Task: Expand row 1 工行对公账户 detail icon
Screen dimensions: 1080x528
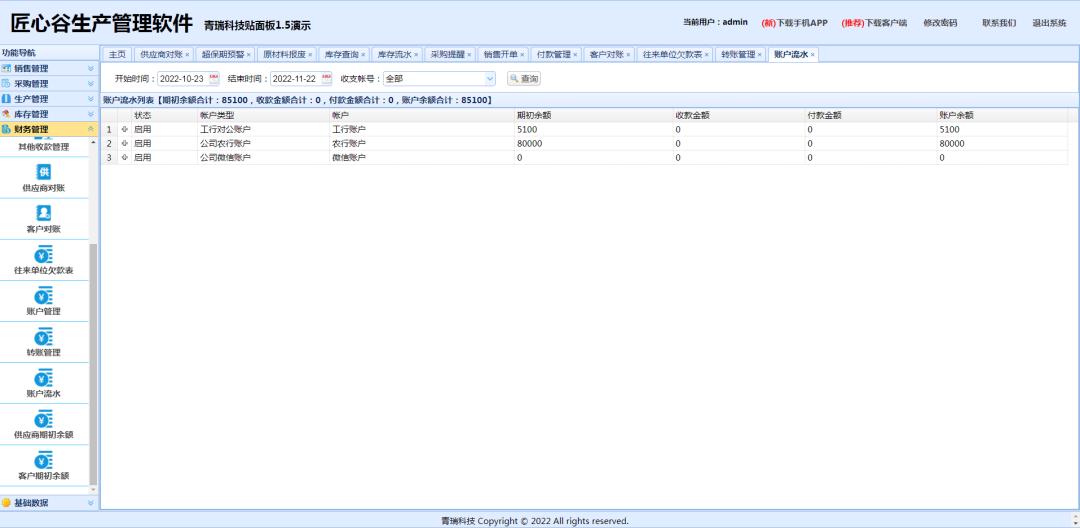Action: [x=125, y=129]
